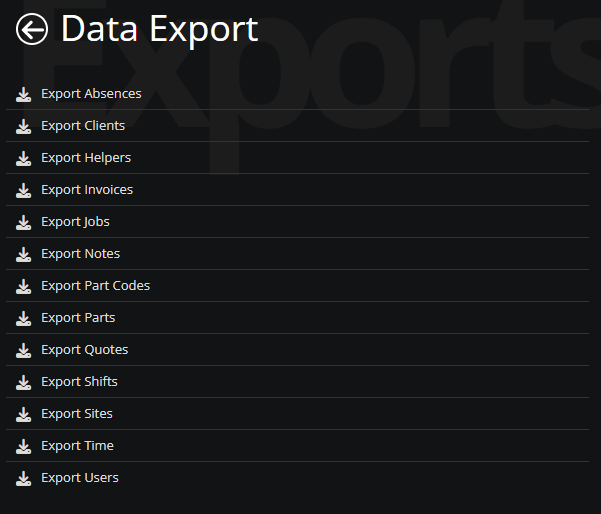
Task: Select the Export Invoices text link
Action: click(x=87, y=190)
